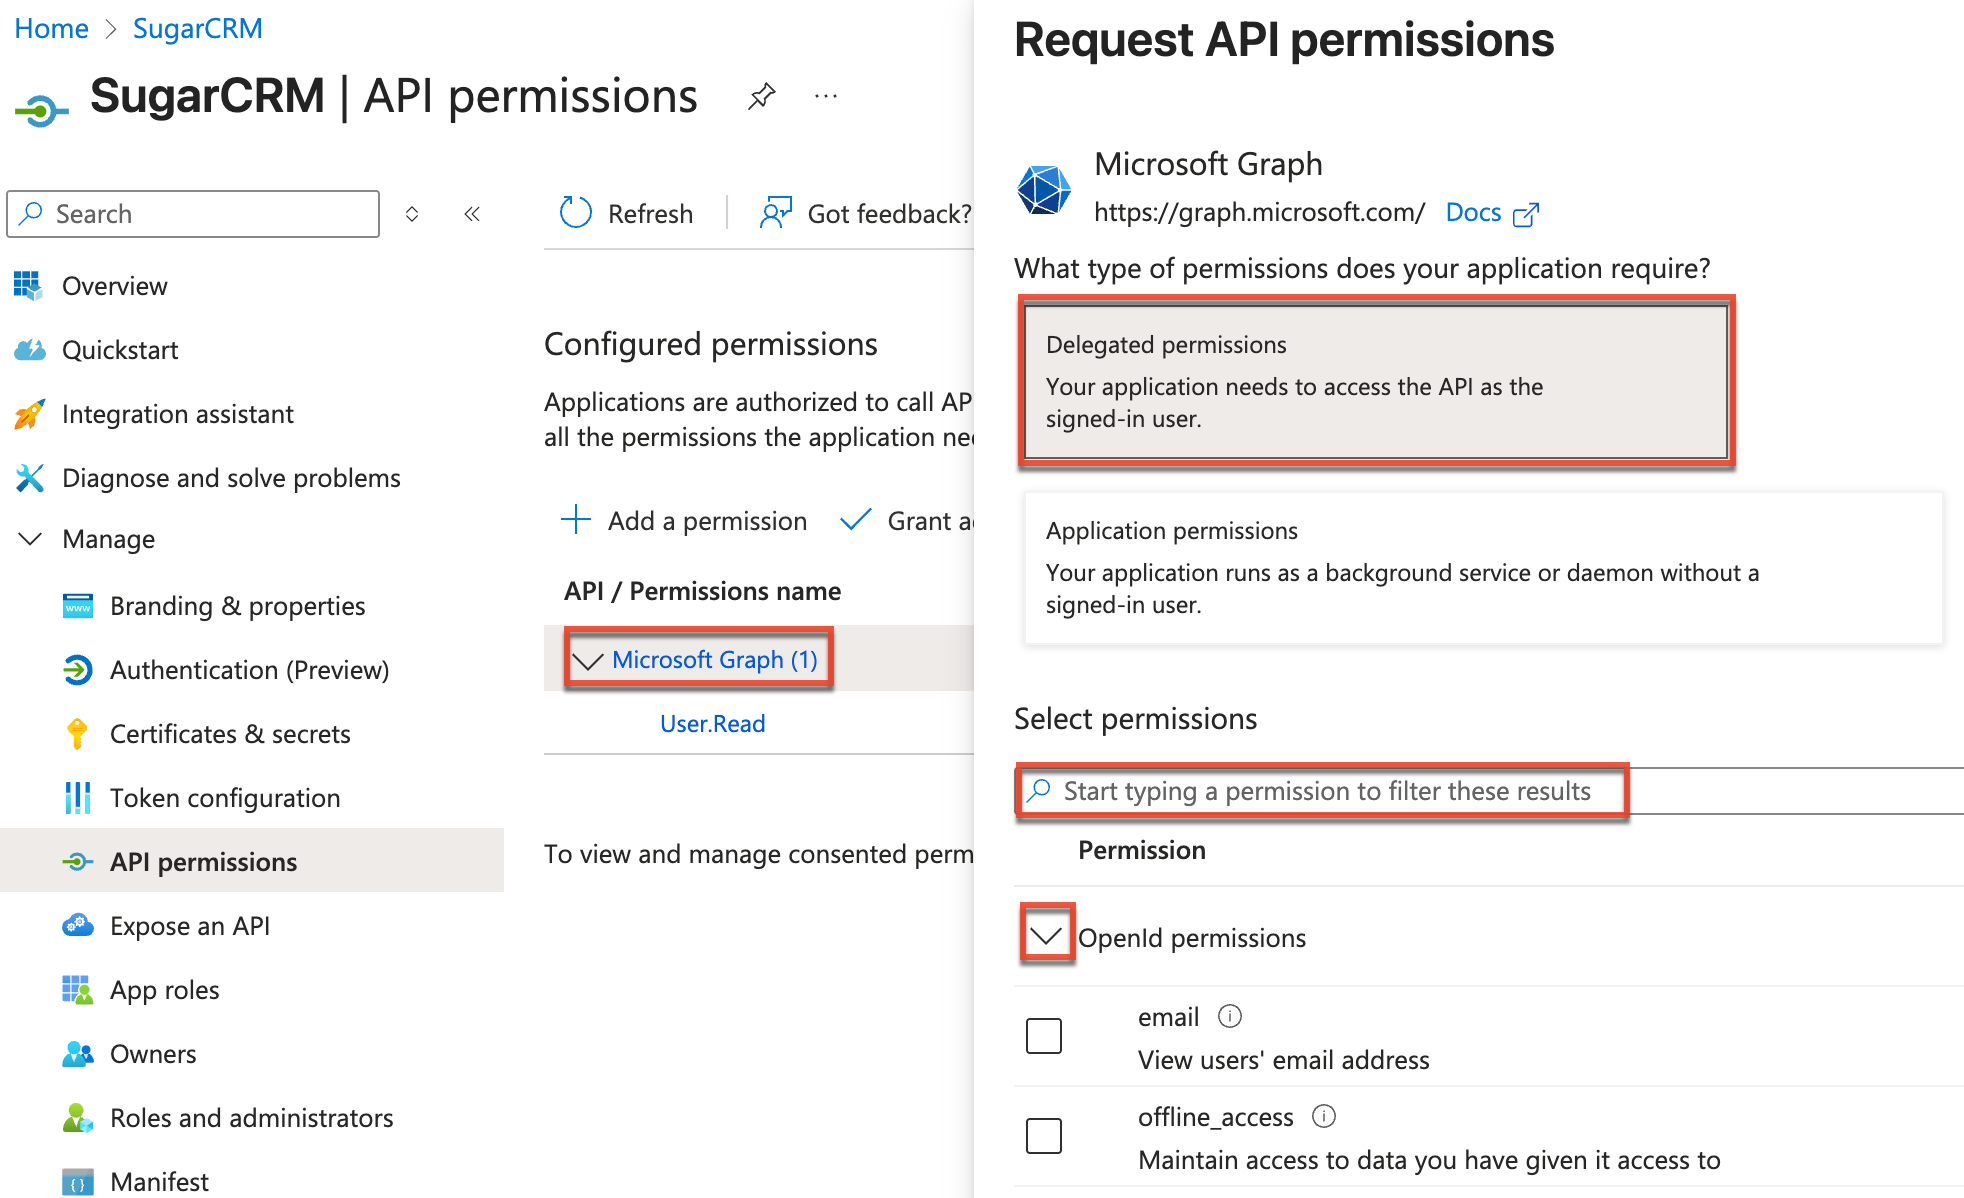Viewport: 1964px width, 1198px height.
Task: Collapse the OpenId permissions group chevron
Action: pos(1046,936)
